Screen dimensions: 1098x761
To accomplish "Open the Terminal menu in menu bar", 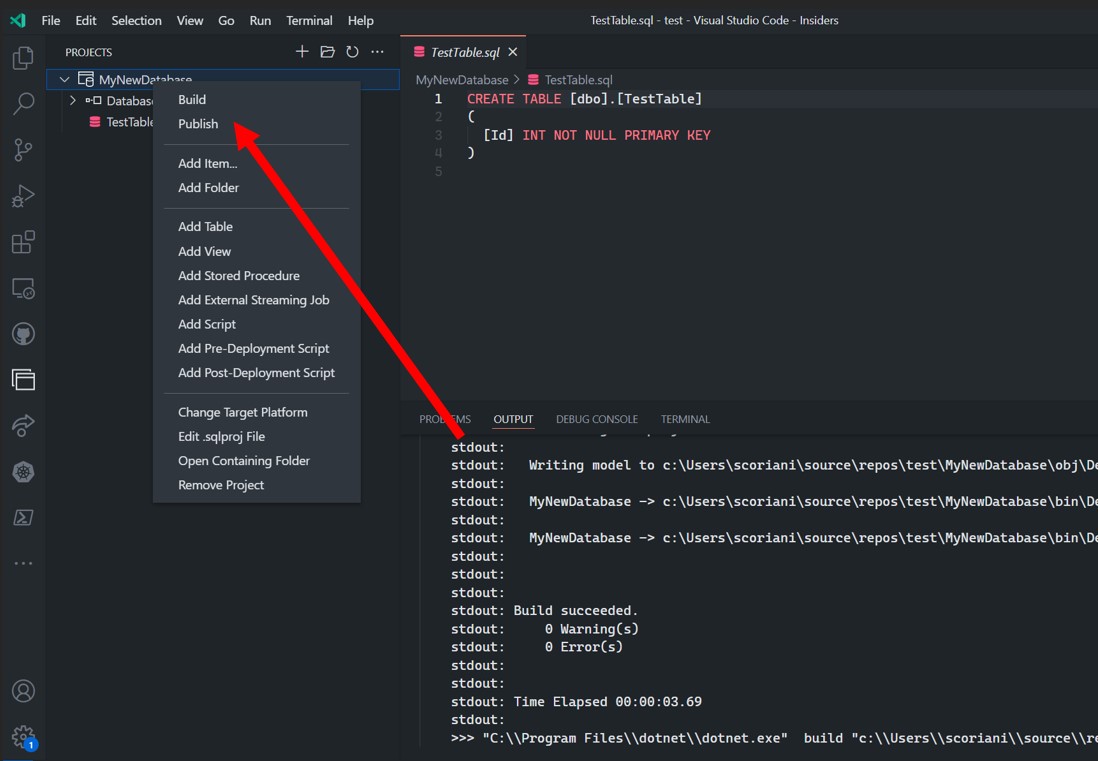I will click(x=309, y=20).
